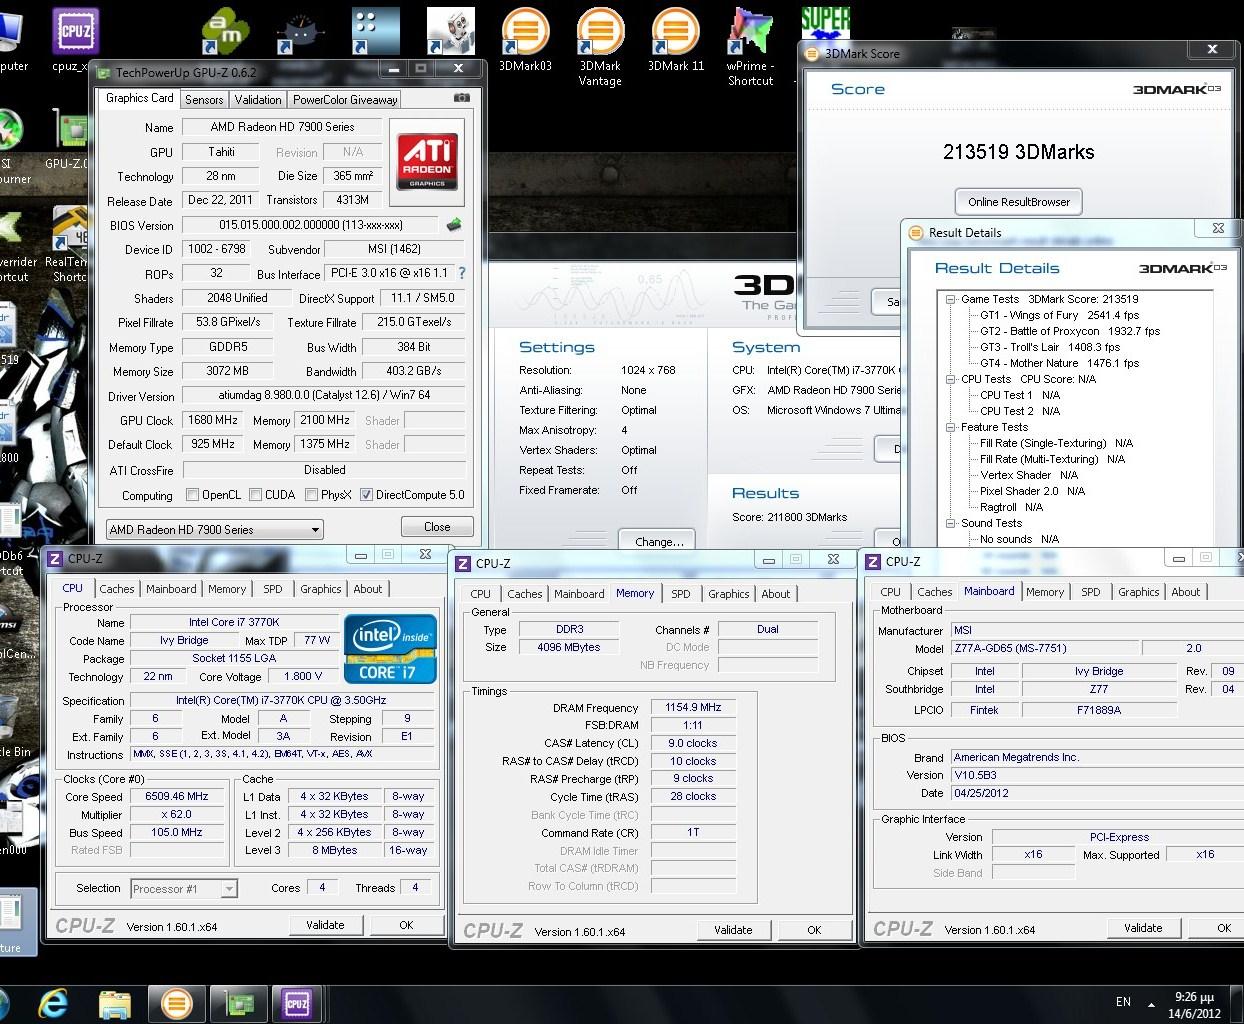Open the four-dots desktop shortcut
Viewport: 1244px width, 1024px height.
click(375, 31)
